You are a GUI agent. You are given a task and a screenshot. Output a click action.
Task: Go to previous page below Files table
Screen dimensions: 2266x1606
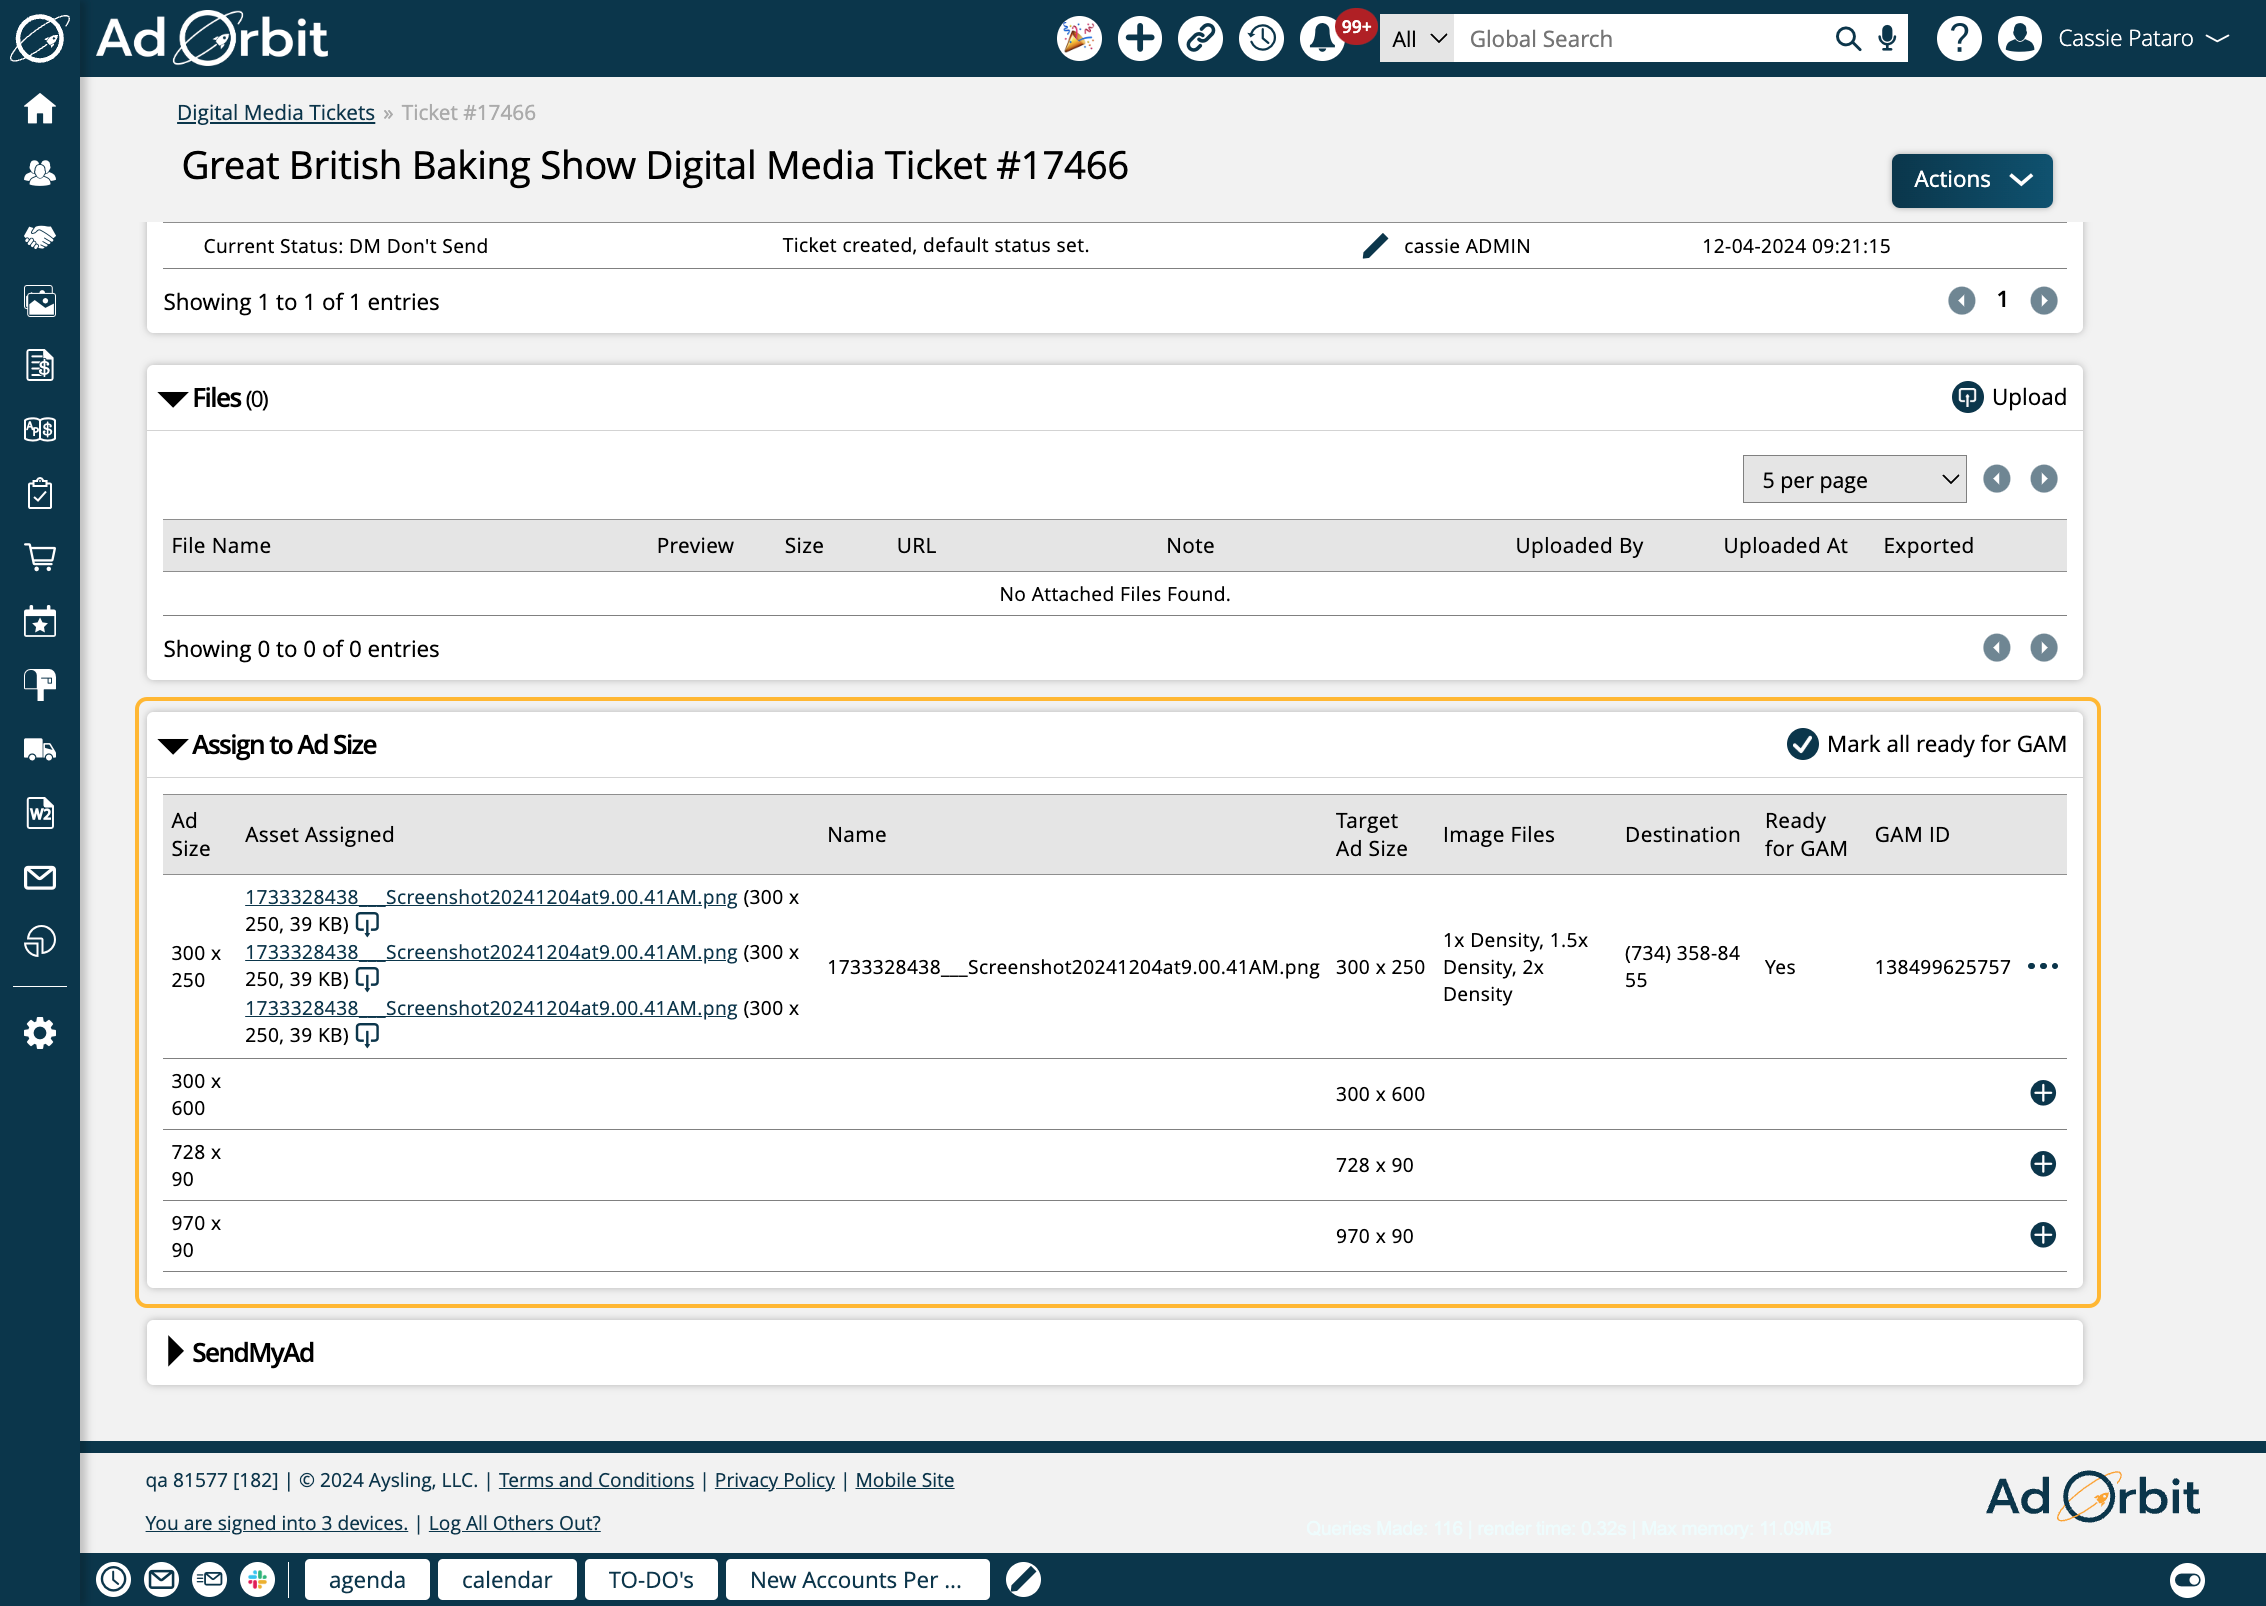pos(1997,648)
